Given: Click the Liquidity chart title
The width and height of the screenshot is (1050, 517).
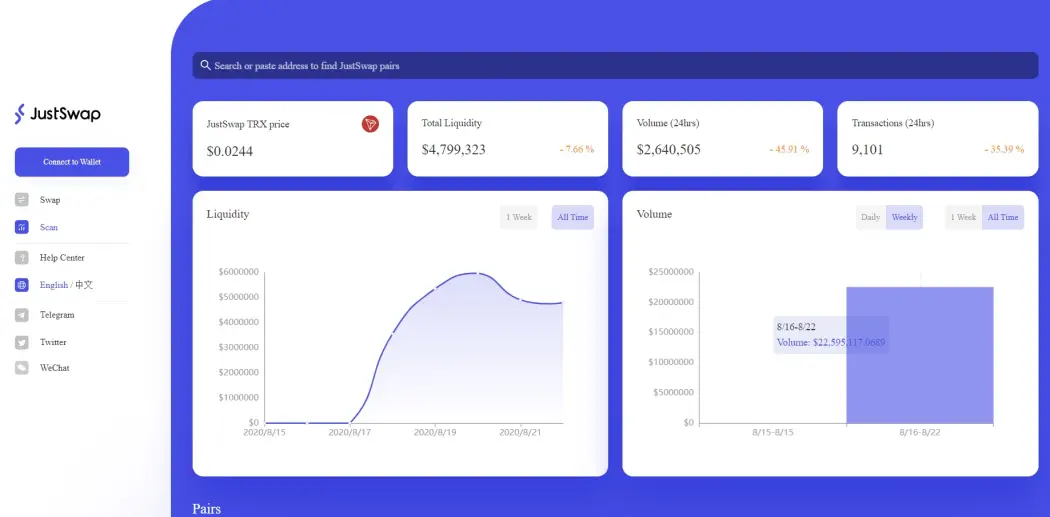Looking at the screenshot, I should click(x=228, y=214).
